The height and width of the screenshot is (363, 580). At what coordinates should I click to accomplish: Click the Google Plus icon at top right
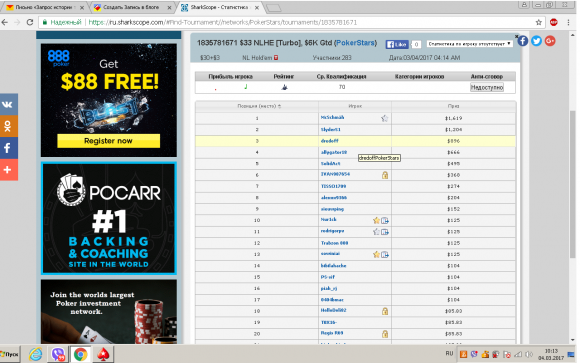coord(550,41)
